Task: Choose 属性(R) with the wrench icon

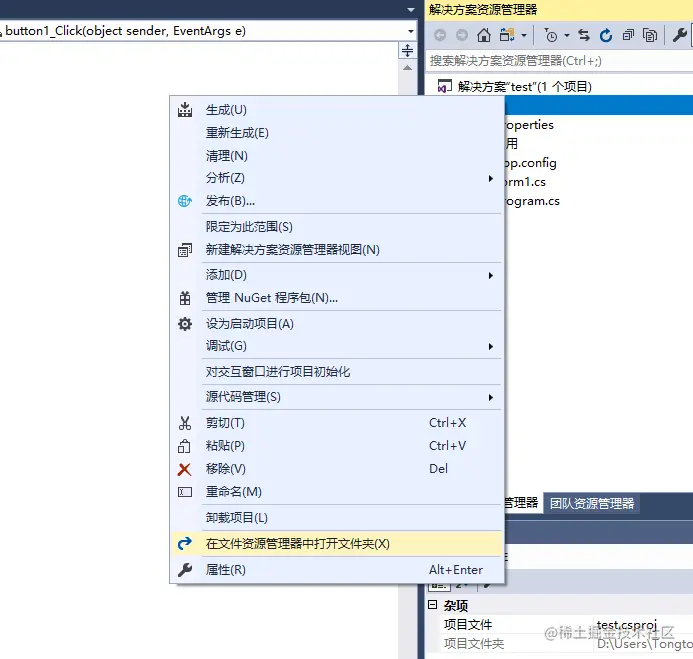Action: pyautogui.click(x=337, y=570)
